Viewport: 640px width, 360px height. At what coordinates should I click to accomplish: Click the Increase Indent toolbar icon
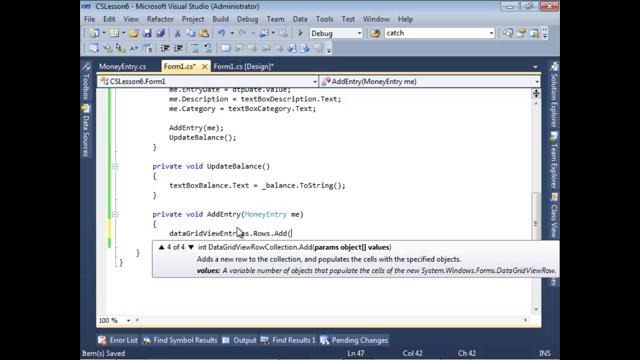coord(178,49)
